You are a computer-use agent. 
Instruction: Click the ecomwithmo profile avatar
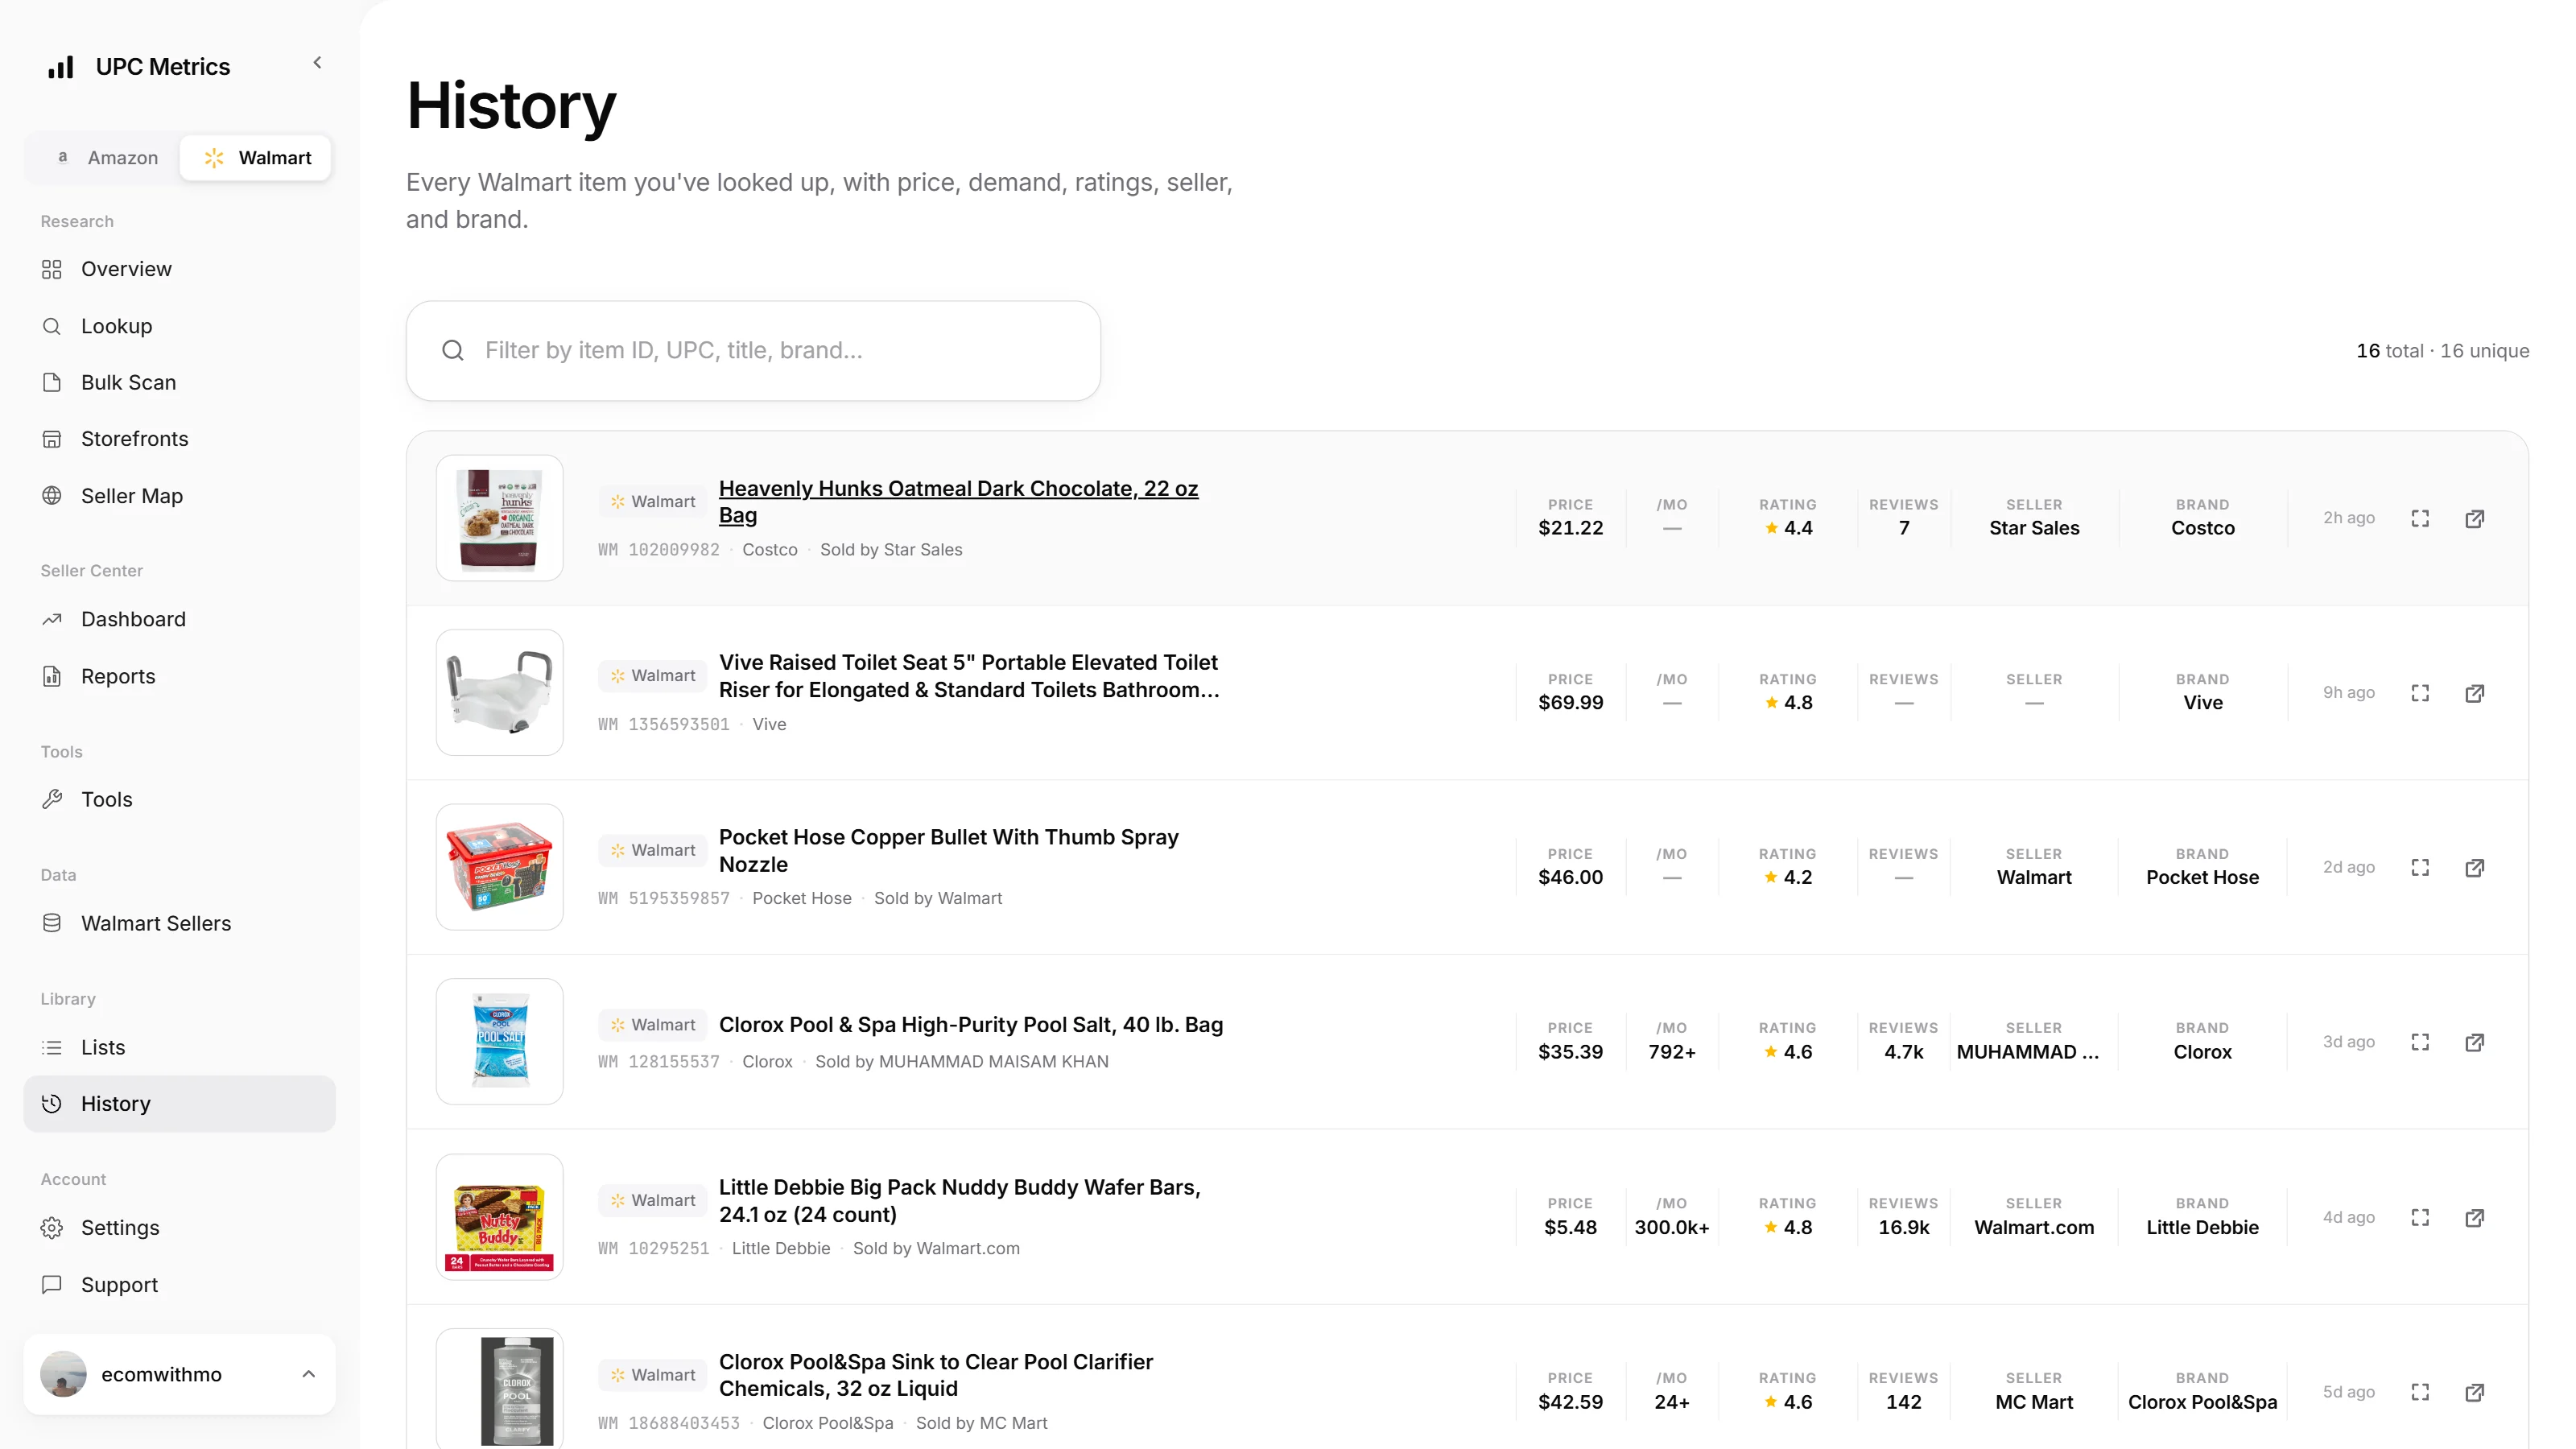[x=63, y=1374]
